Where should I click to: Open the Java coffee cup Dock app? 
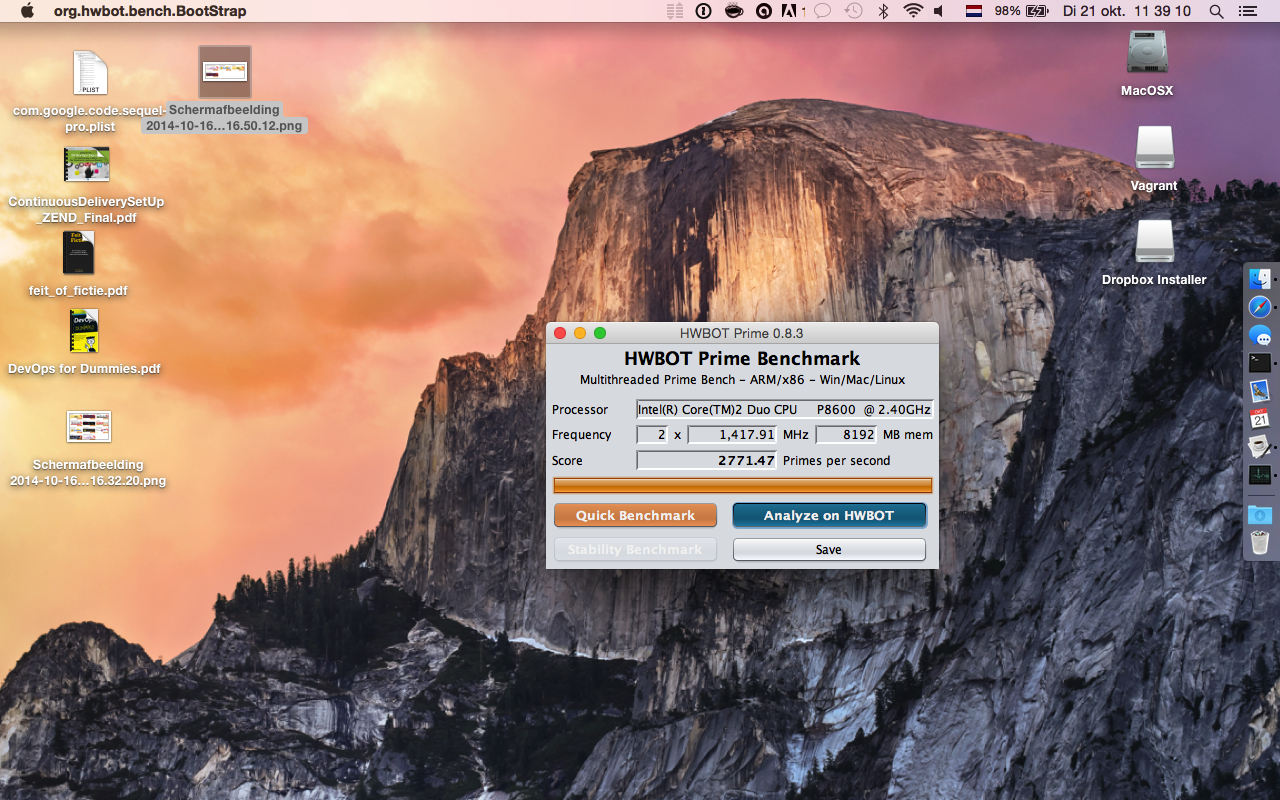(x=1260, y=447)
